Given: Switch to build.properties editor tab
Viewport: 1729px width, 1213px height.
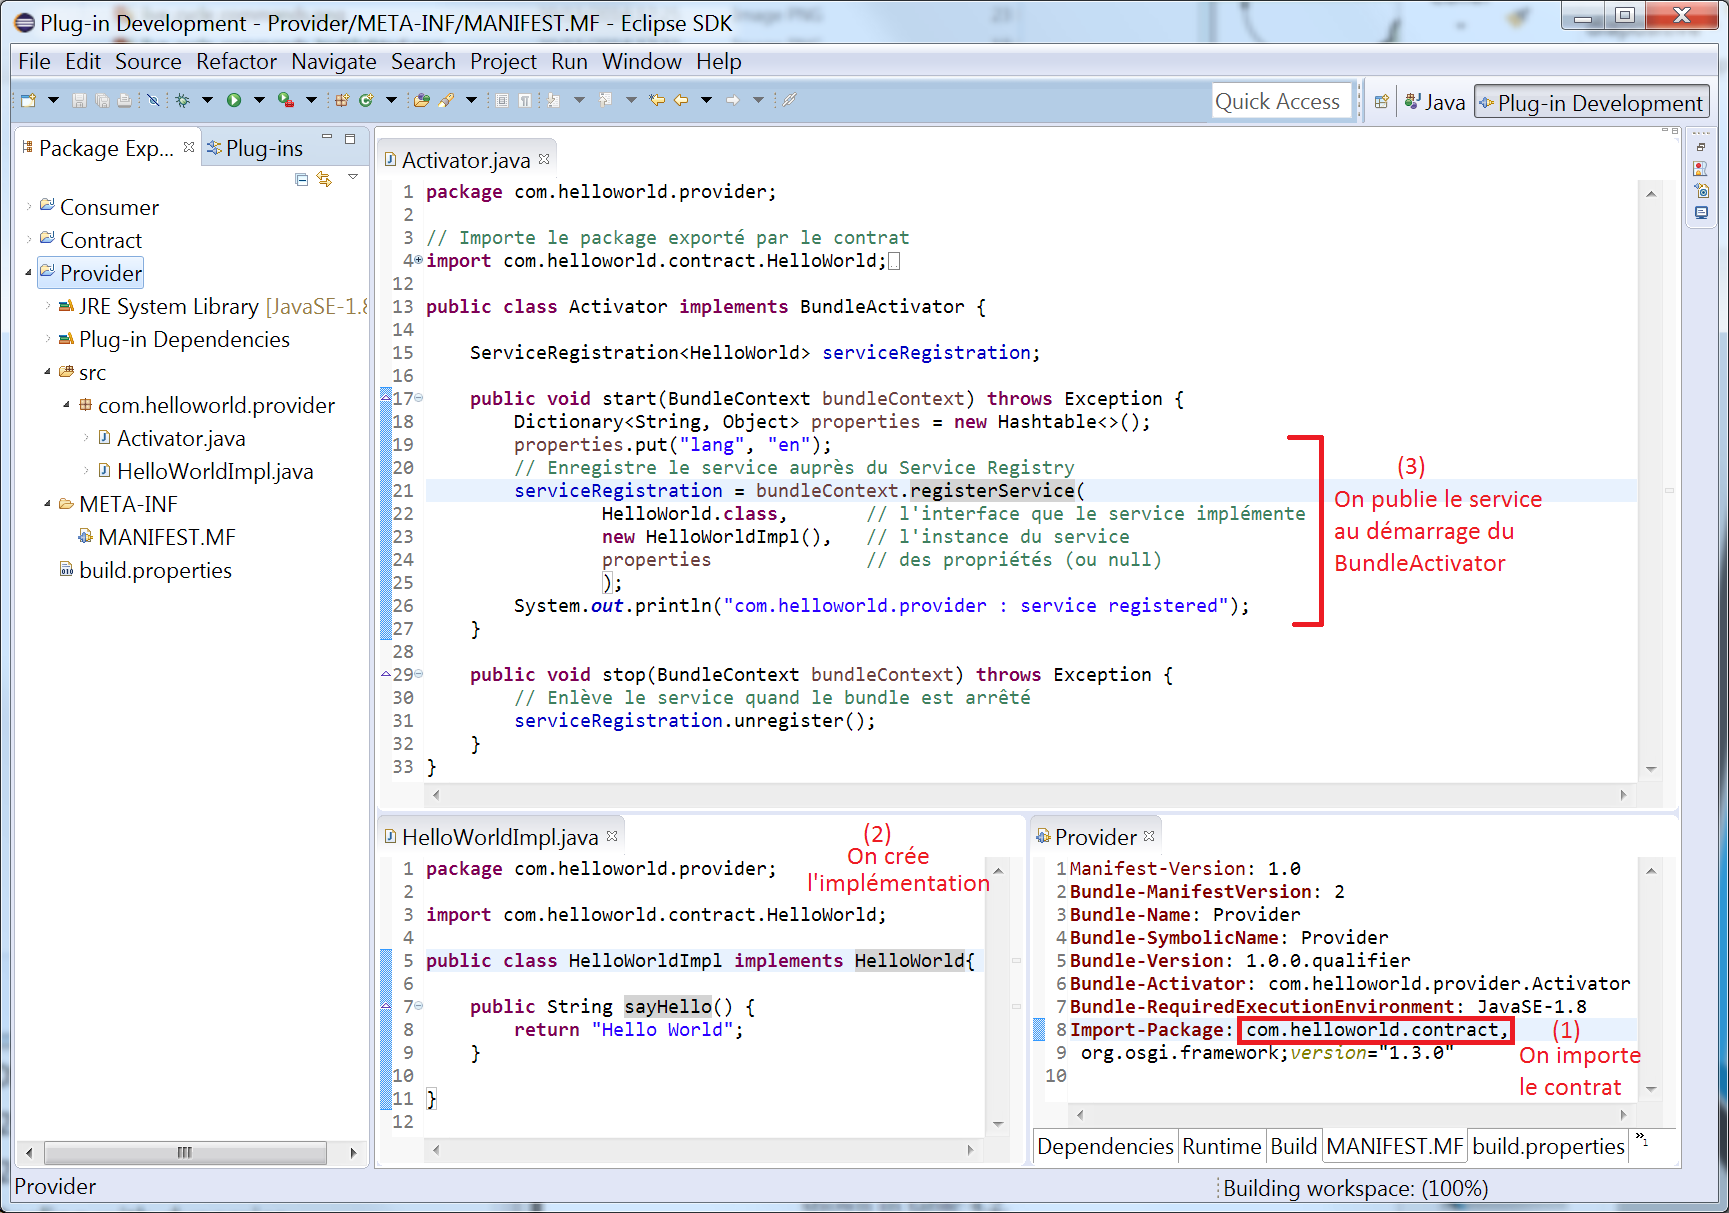Looking at the screenshot, I should tap(1548, 1146).
